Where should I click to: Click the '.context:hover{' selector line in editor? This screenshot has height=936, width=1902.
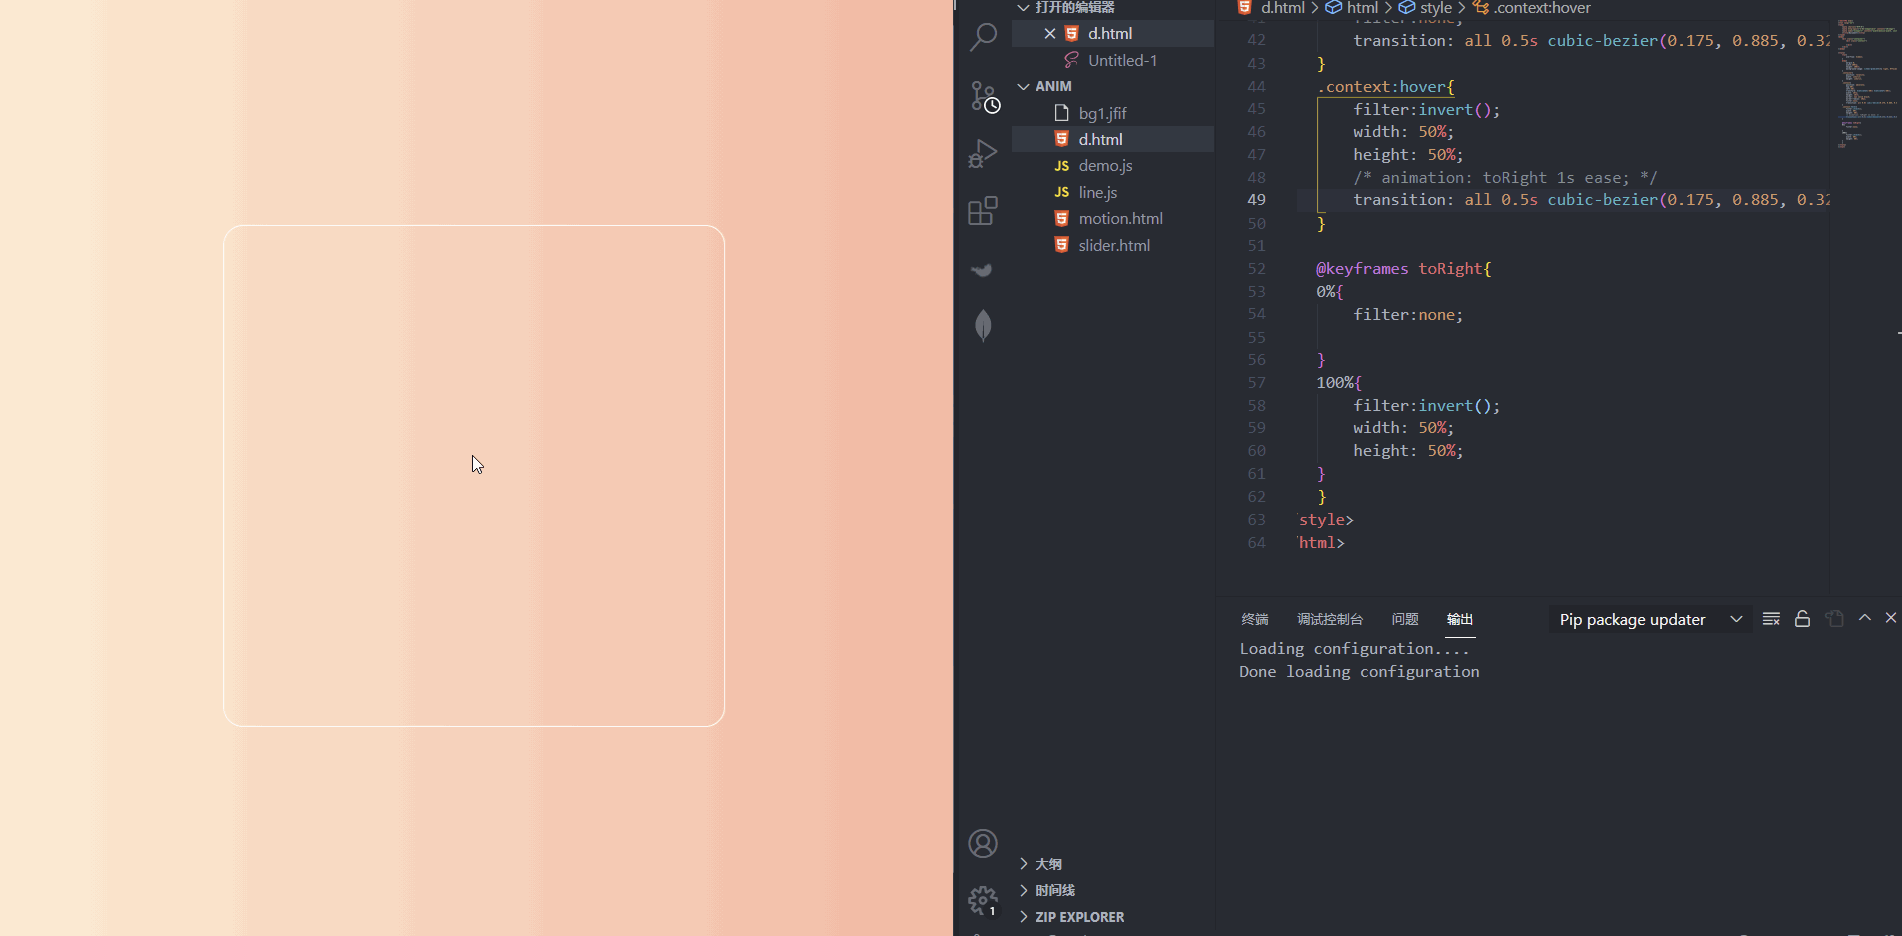click(x=1385, y=87)
